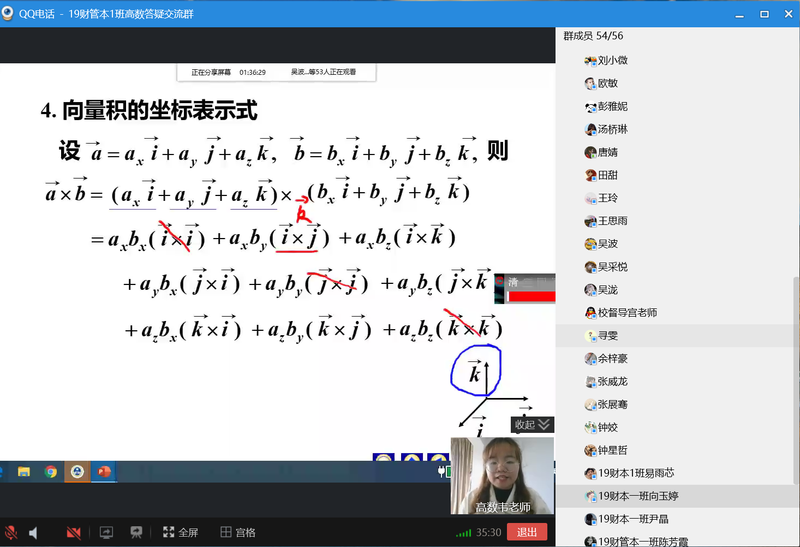Click the speaker volume icon
This screenshot has width=800, height=547.
pyautogui.click(x=33, y=533)
